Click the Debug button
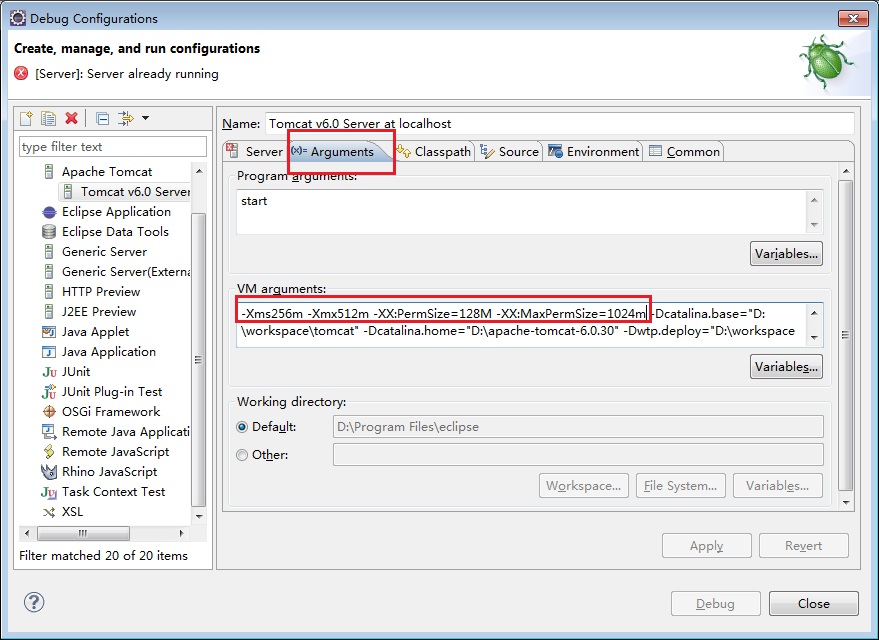 pos(715,604)
